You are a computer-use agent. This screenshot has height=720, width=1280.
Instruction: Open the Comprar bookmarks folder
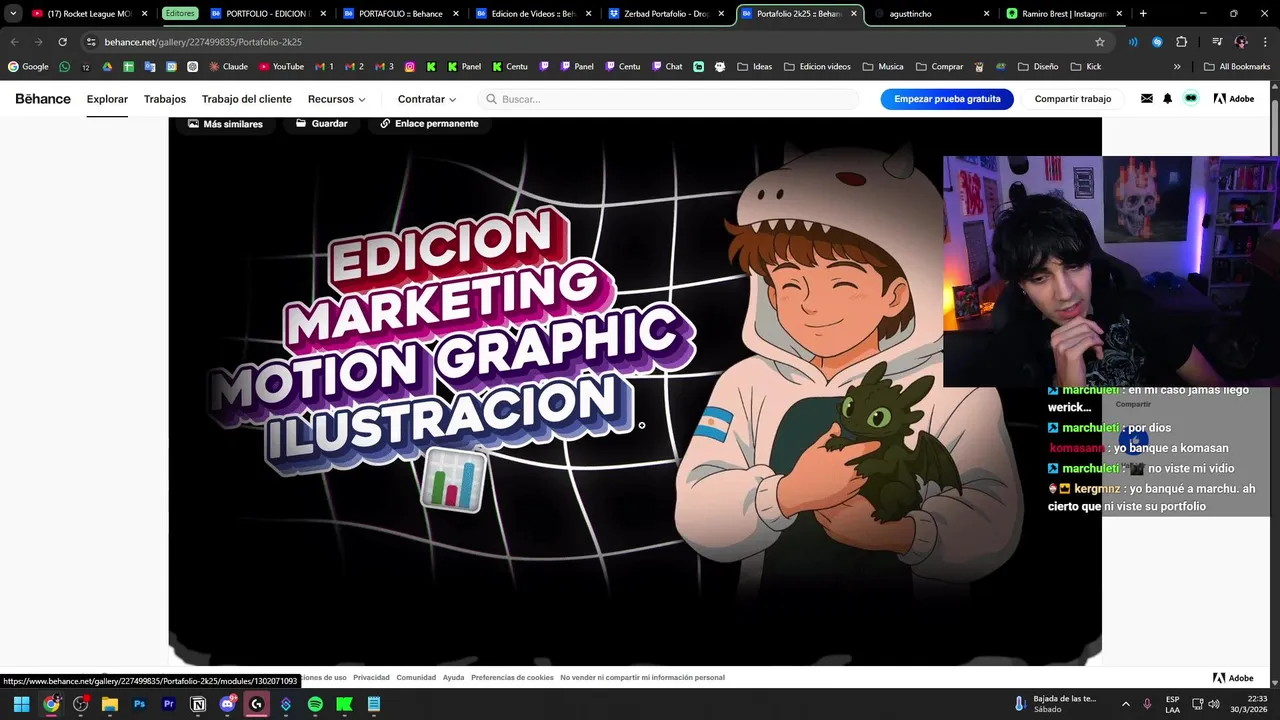(x=939, y=67)
